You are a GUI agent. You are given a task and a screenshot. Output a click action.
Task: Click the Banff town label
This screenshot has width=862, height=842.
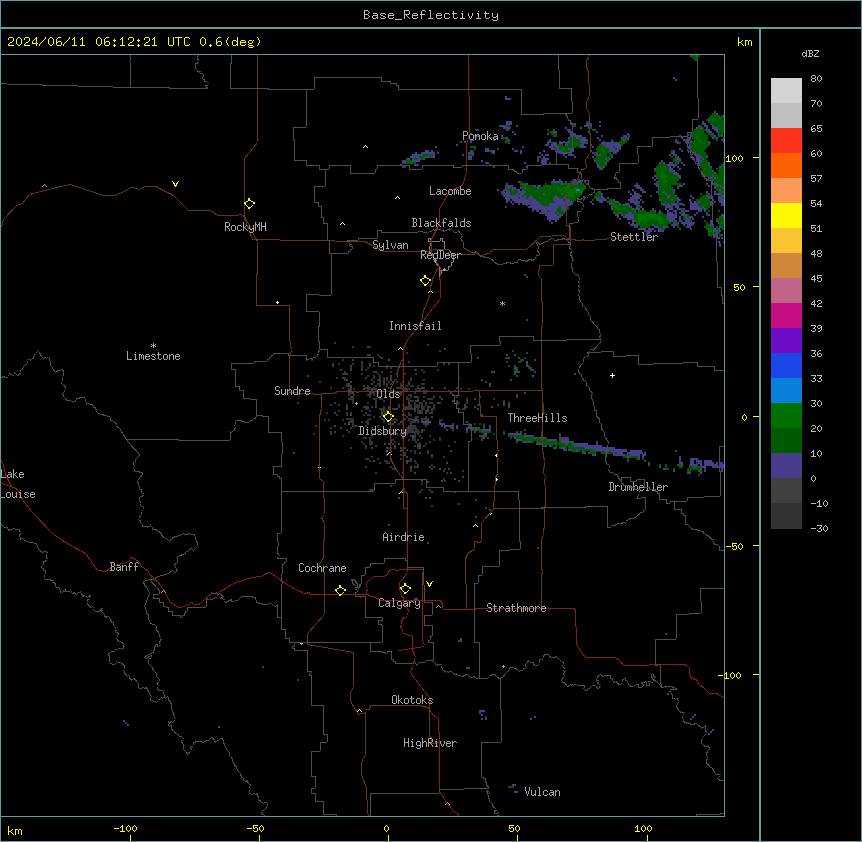pyautogui.click(x=124, y=567)
